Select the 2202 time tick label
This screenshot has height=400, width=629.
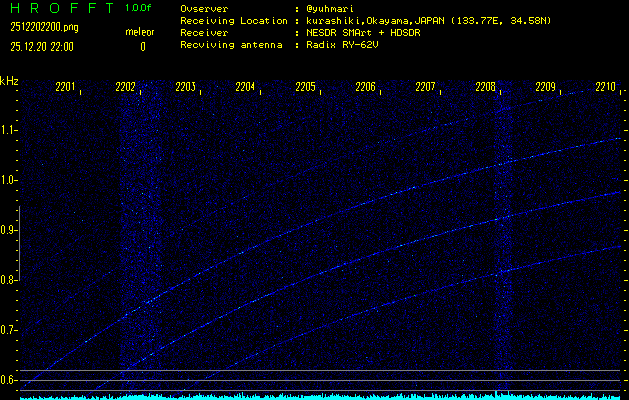point(126,88)
